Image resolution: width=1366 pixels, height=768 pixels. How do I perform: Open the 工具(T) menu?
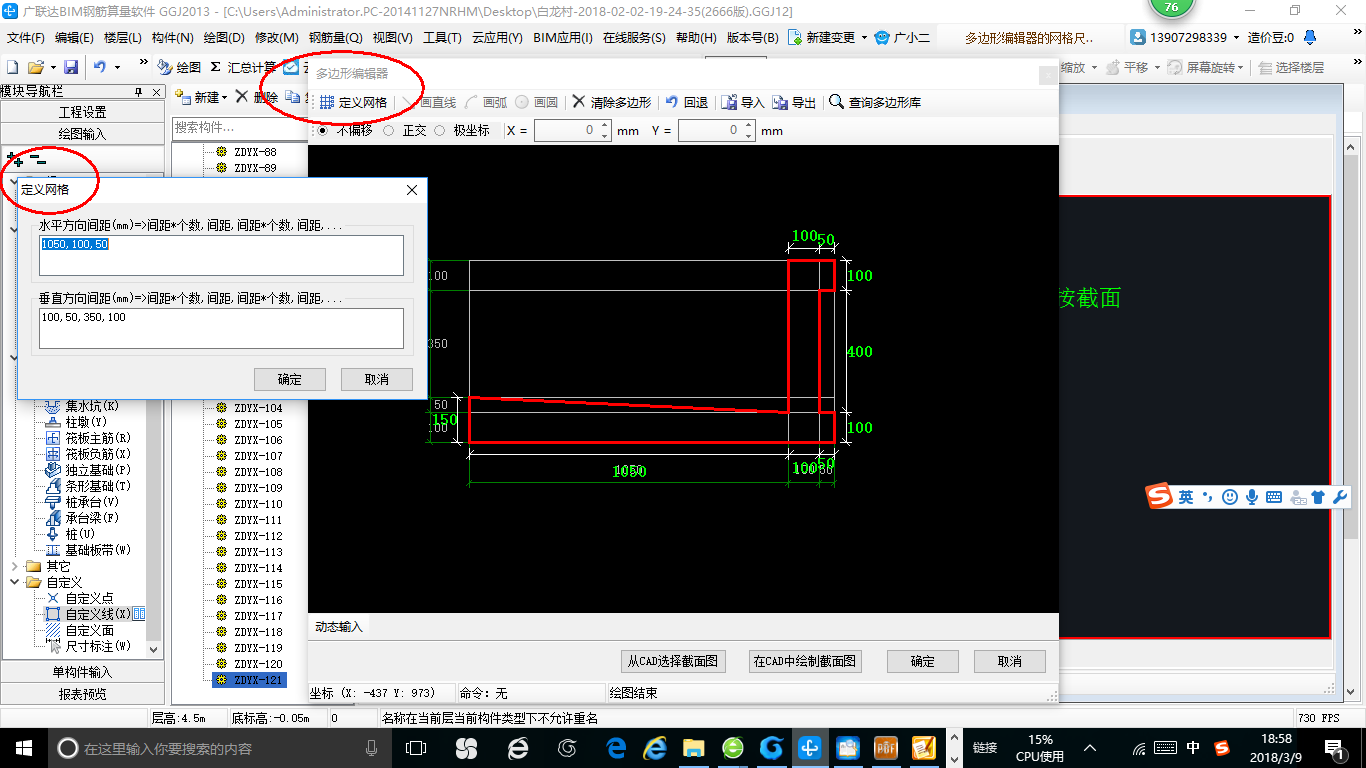click(x=442, y=37)
